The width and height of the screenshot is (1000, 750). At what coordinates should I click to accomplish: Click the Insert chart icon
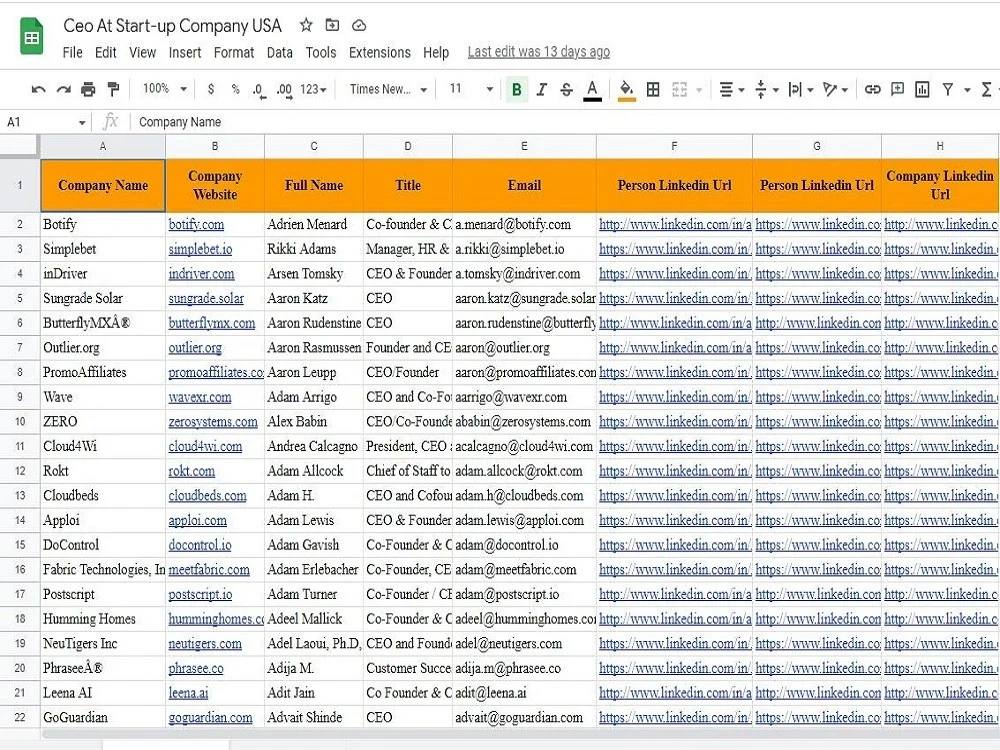922,89
